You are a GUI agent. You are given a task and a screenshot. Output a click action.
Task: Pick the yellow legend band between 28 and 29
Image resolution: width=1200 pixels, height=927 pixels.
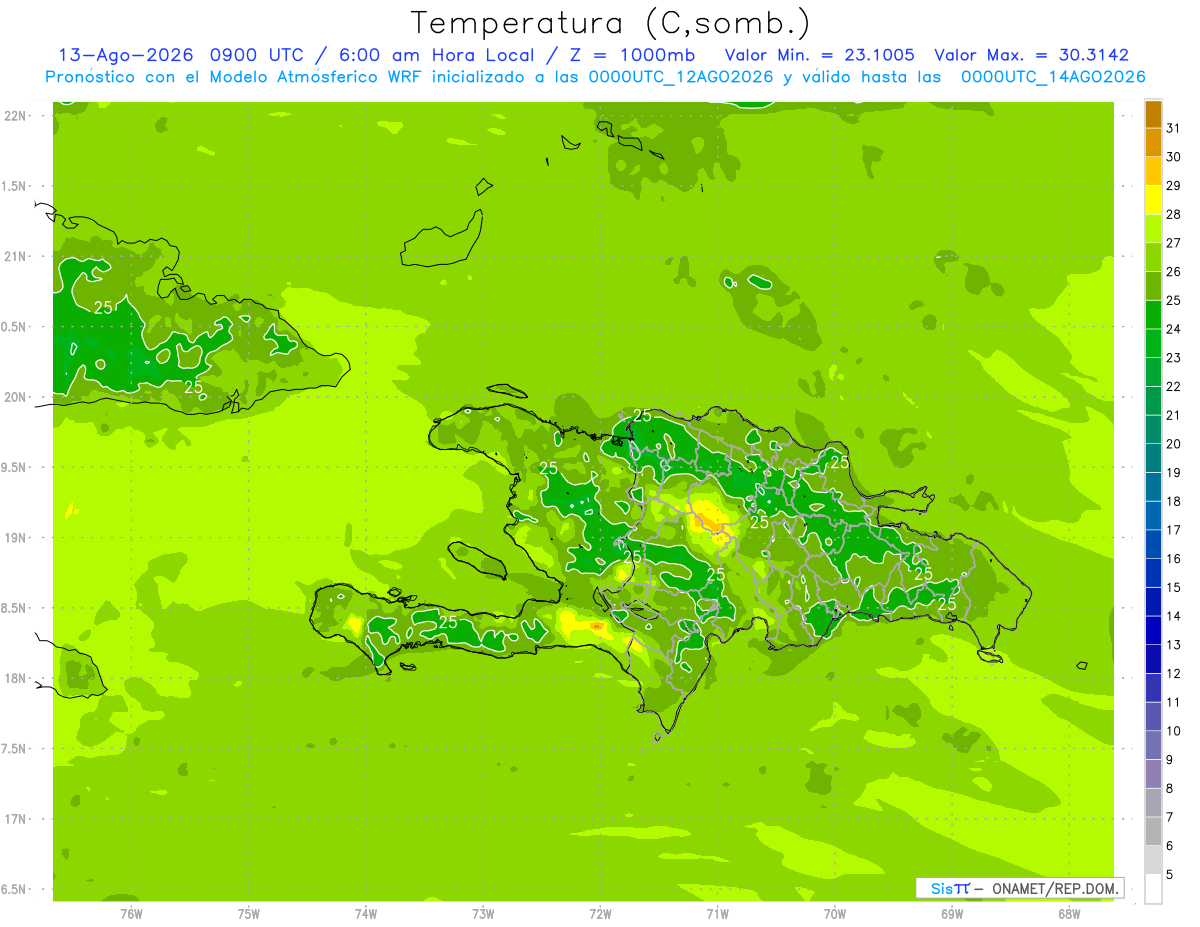click(x=1153, y=200)
